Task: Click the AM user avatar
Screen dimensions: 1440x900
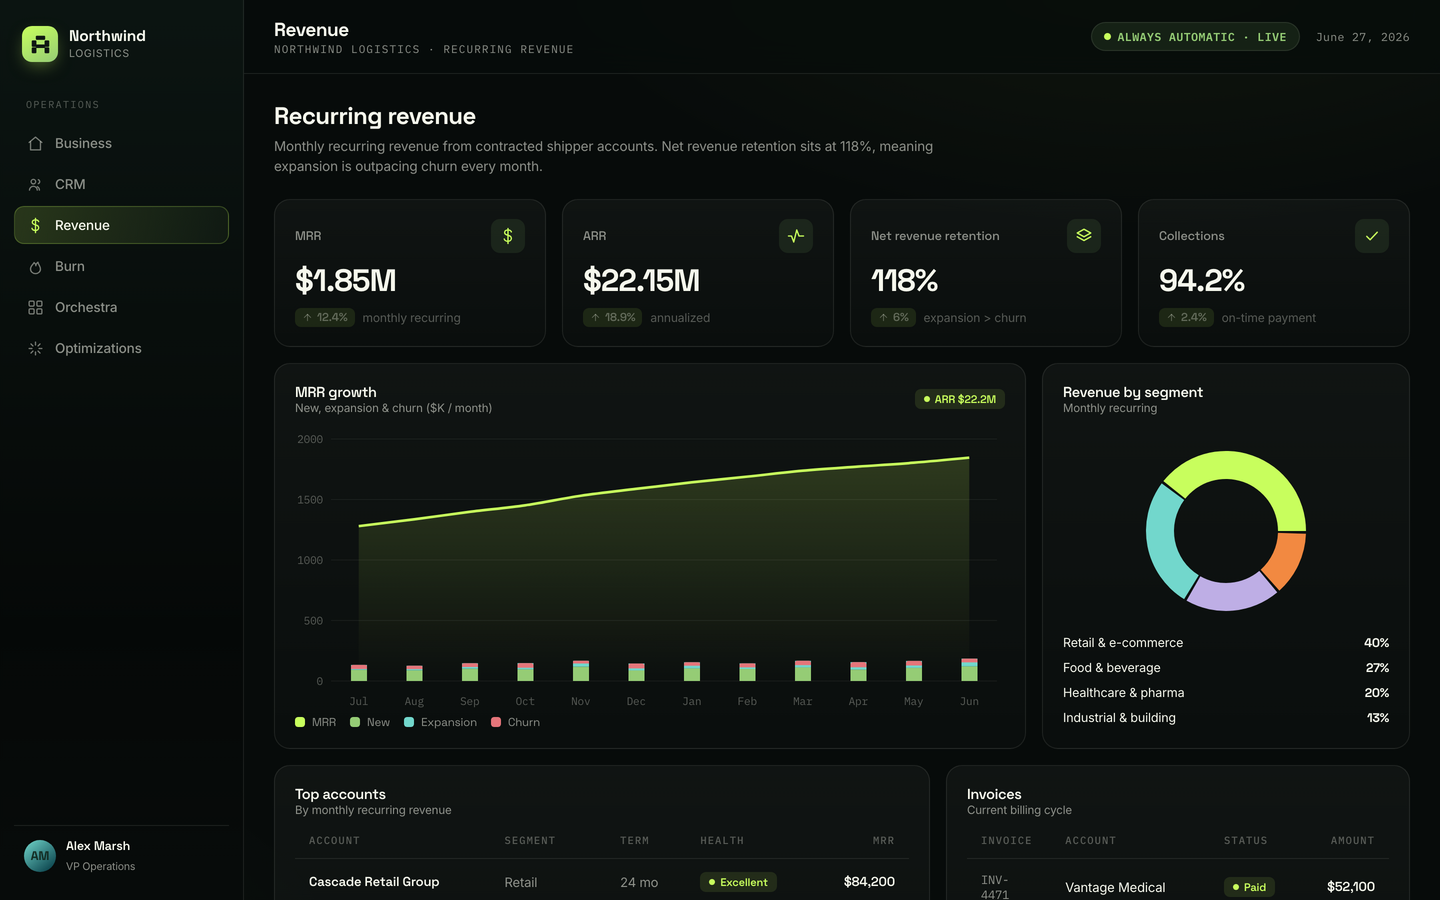Action: (x=40, y=856)
